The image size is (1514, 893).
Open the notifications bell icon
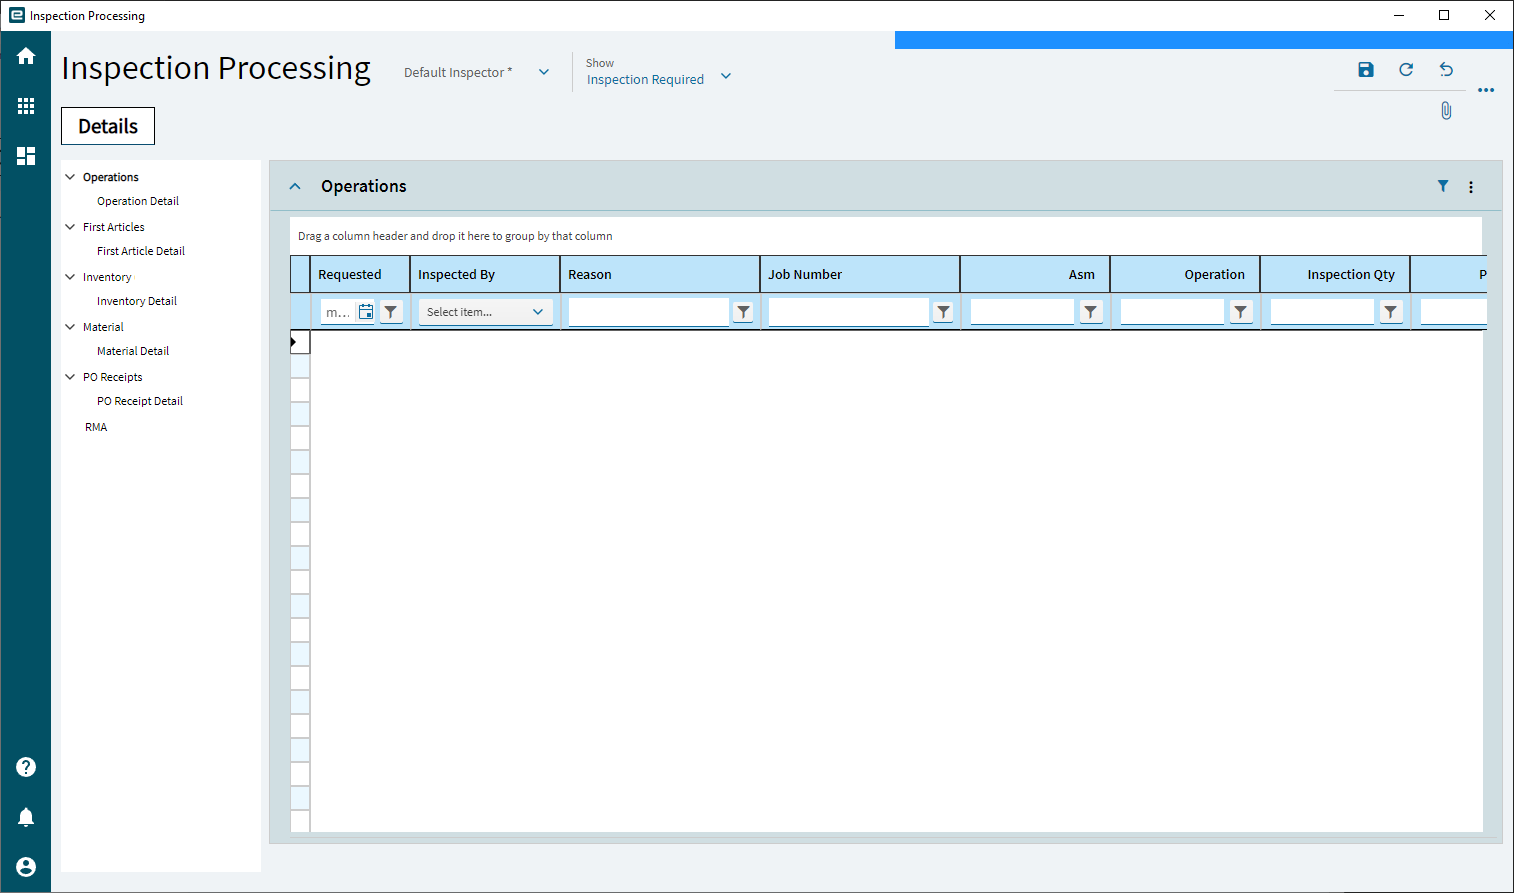26,817
